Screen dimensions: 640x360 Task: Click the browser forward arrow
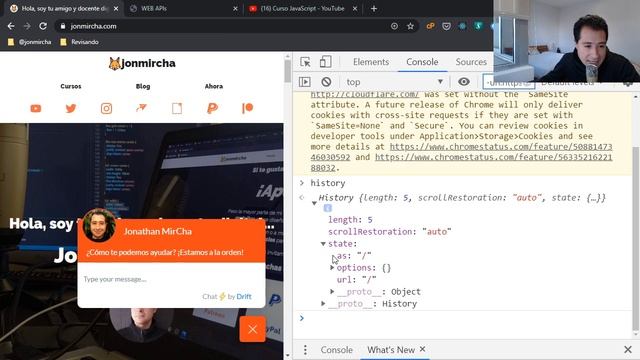(x=27, y=26)
